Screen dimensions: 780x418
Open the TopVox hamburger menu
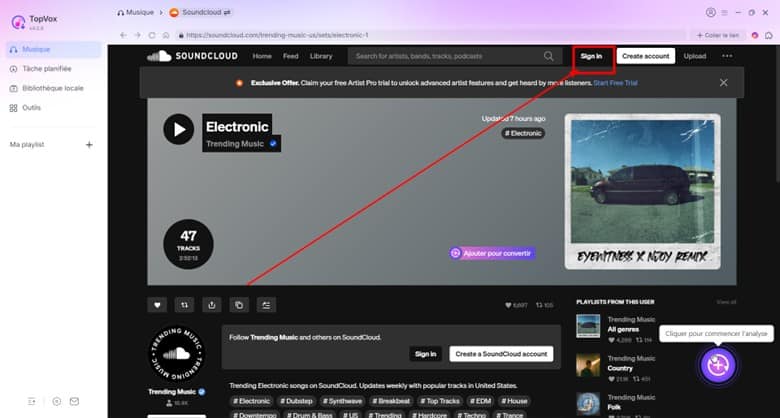pos(725,12)
